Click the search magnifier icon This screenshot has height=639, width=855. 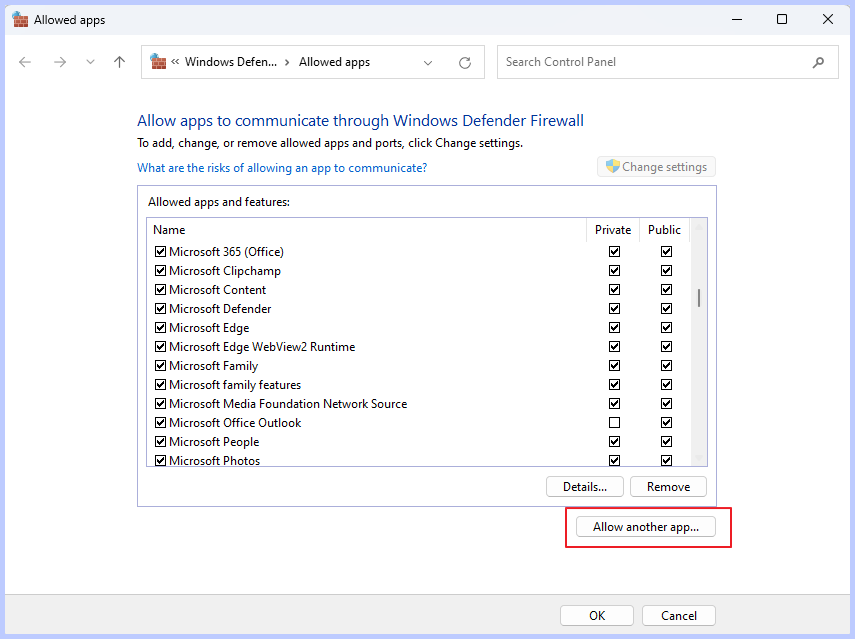818,63
